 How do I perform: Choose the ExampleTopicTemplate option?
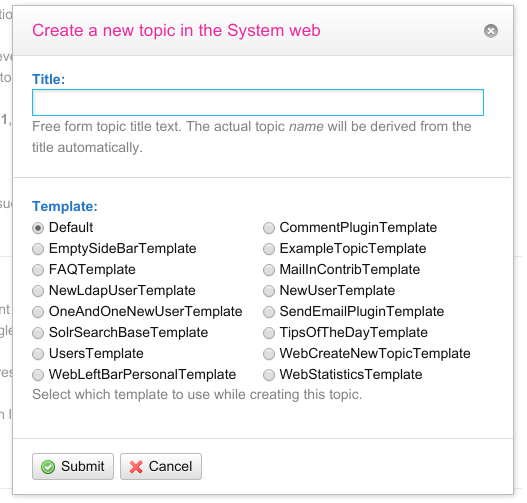click(269, 249)
